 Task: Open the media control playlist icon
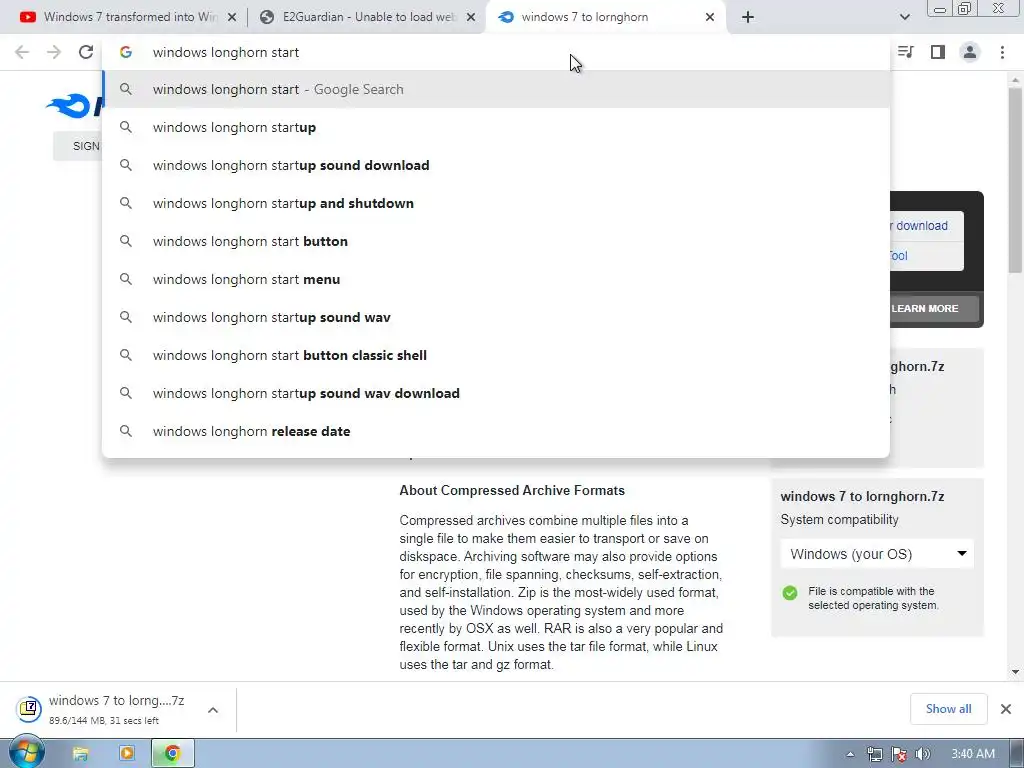[x=906, y=52]
